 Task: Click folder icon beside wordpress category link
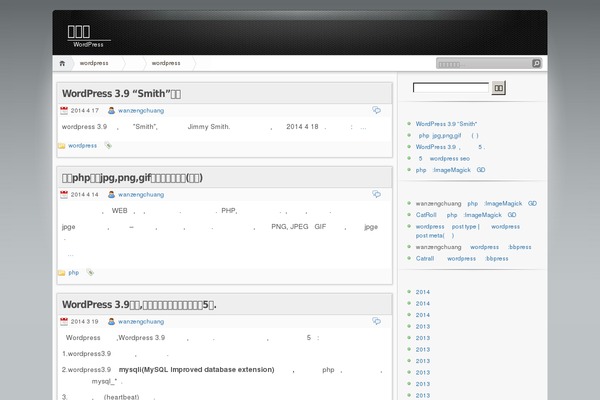coord(61,146)
